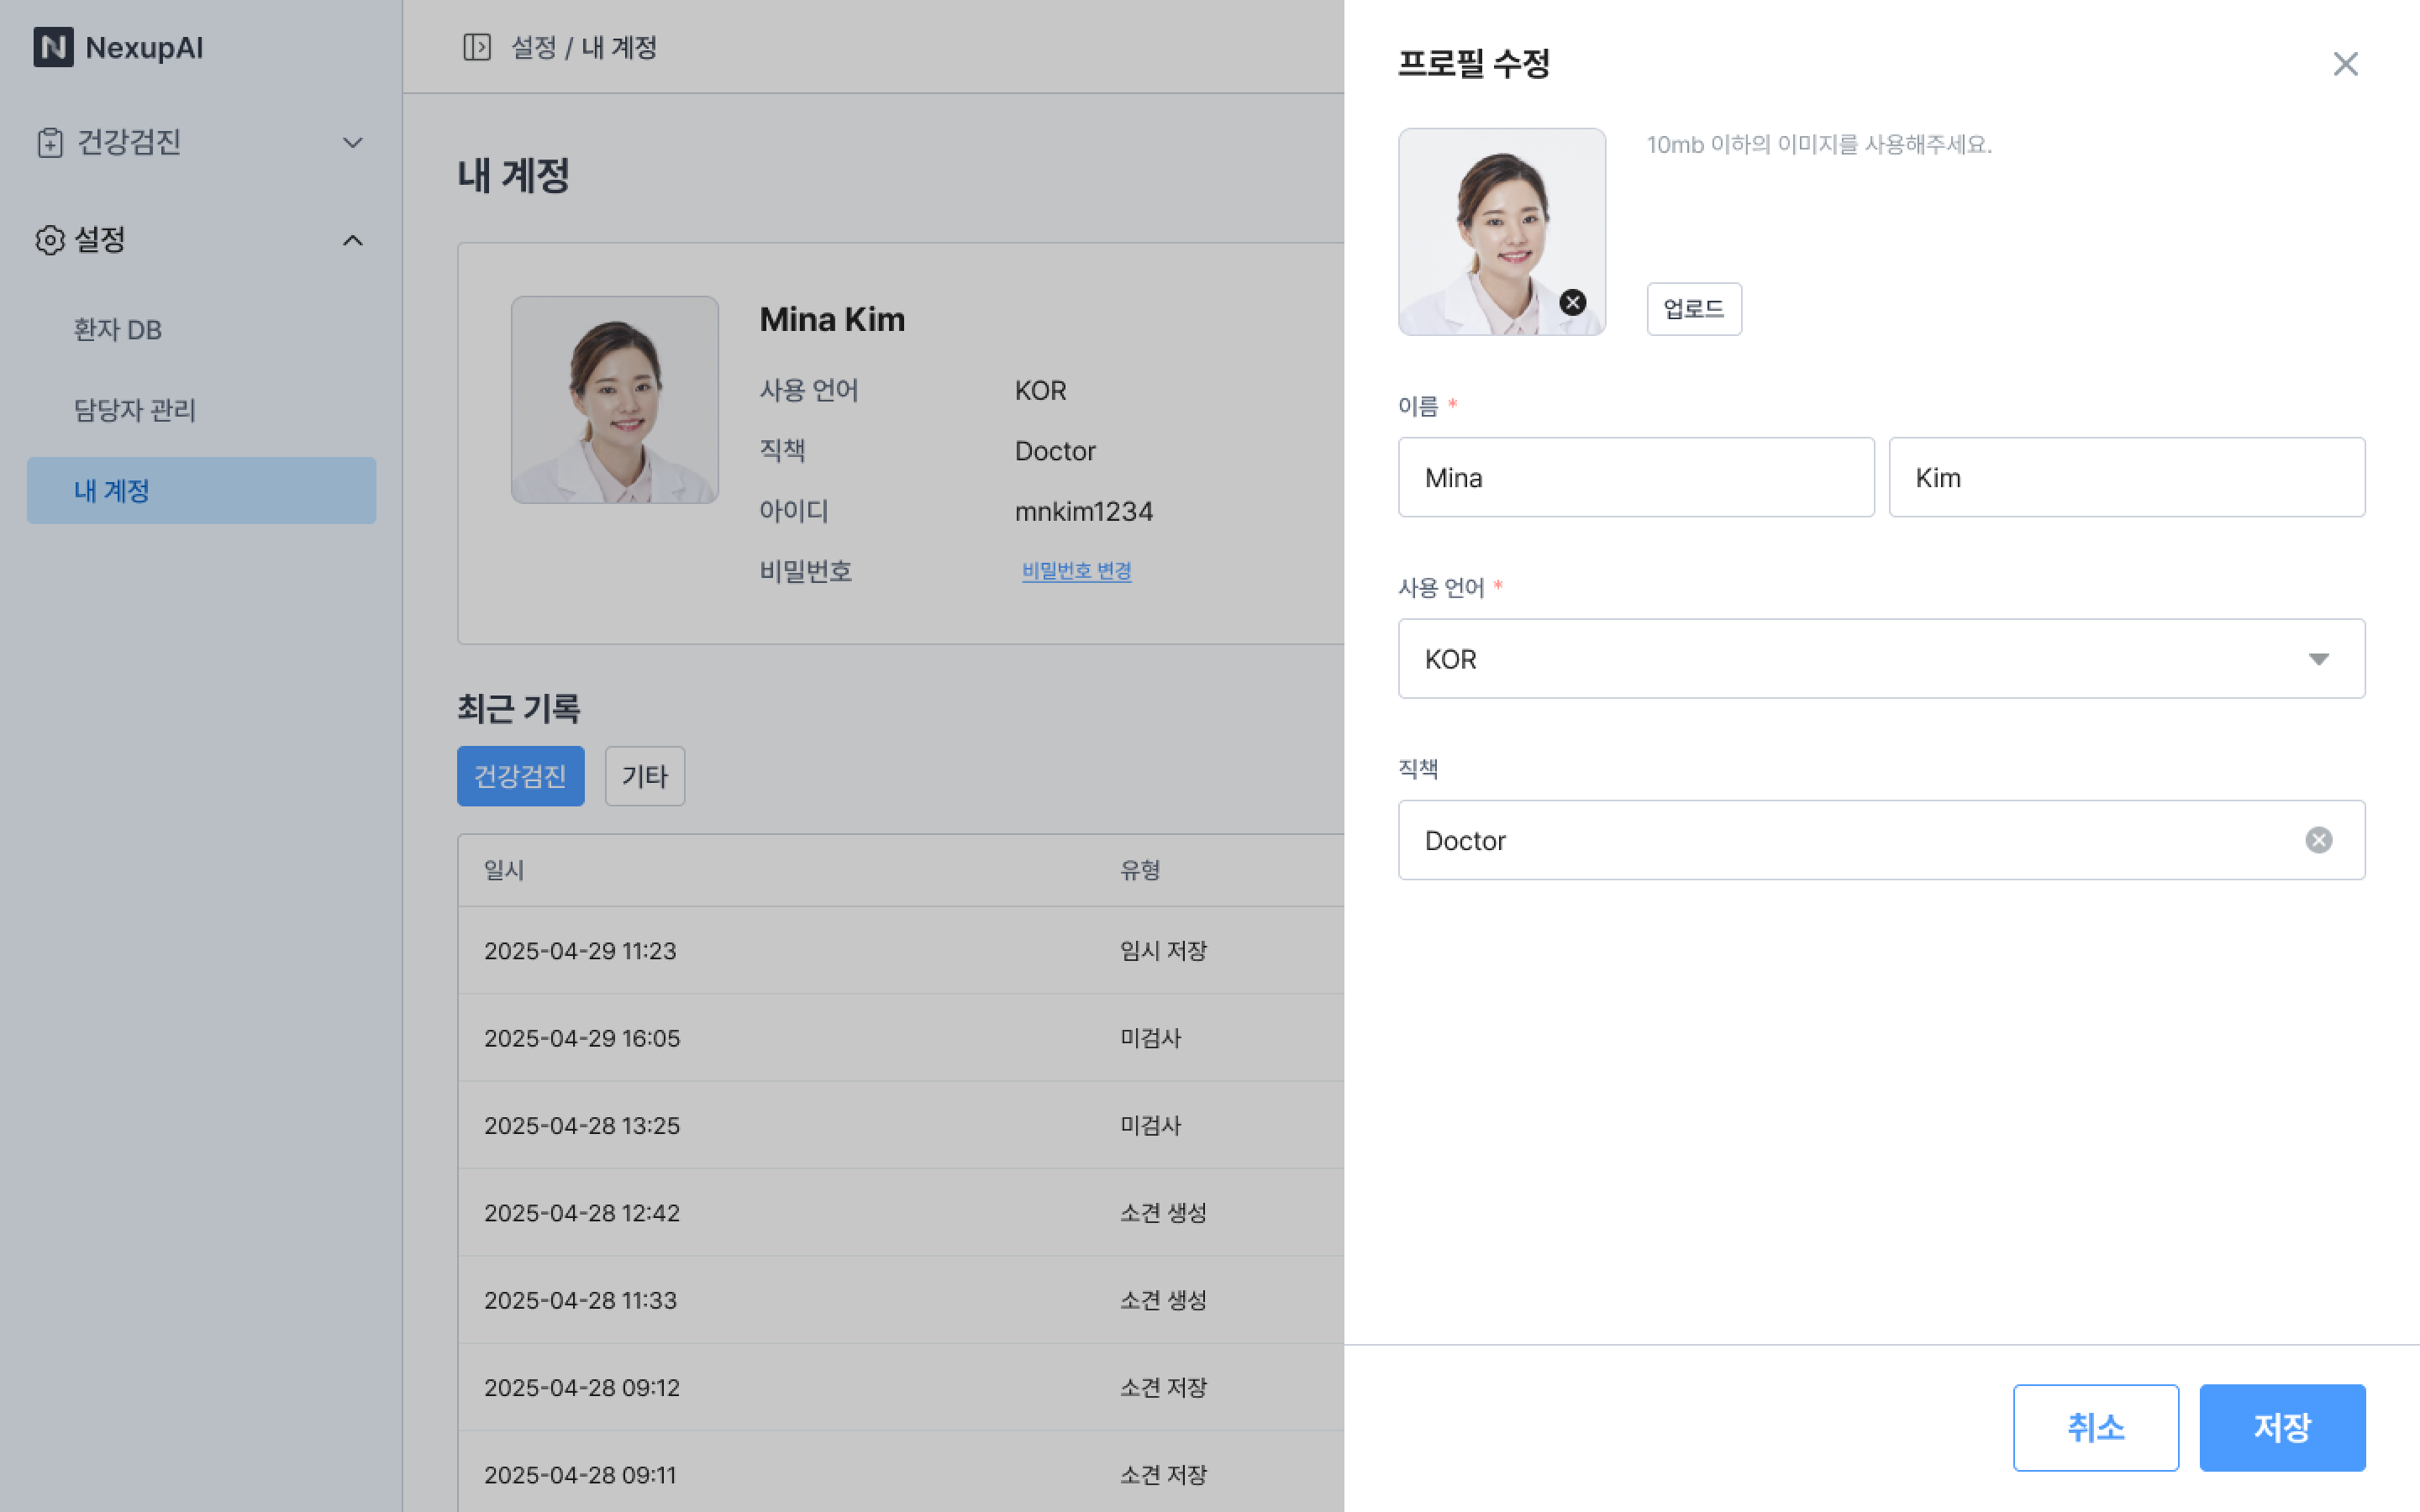The image size is (2420, 1512).
Task: Clear the 직책 Doctor field
Action: point(2318,840)
